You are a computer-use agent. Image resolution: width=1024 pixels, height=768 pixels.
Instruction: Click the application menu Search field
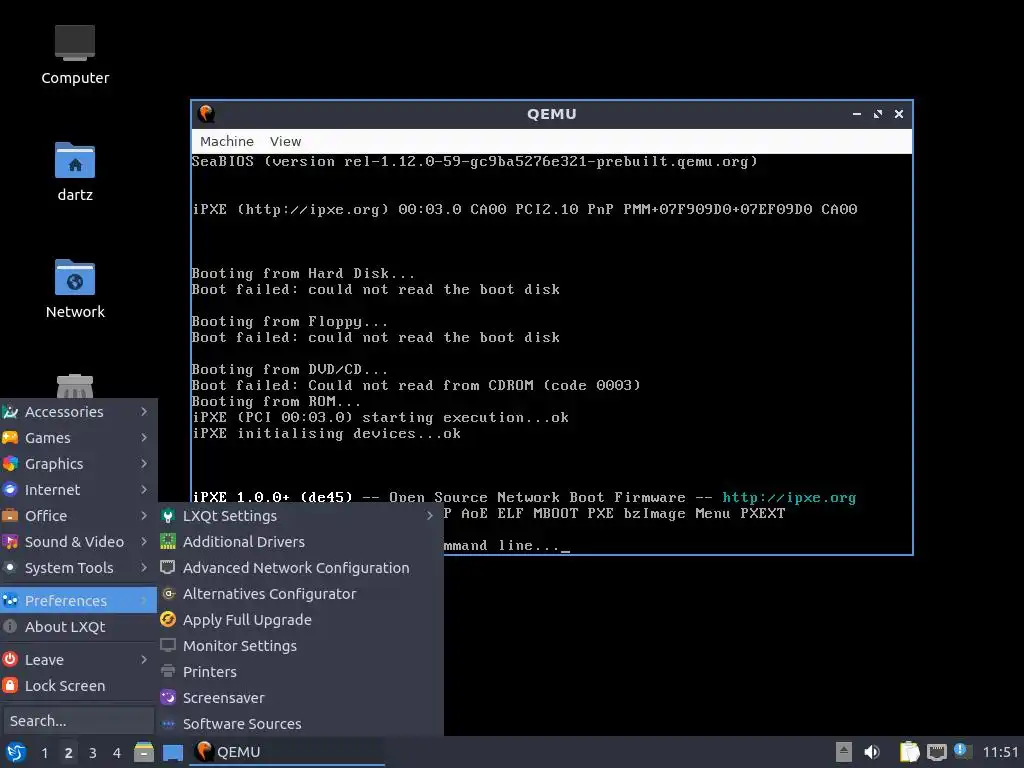78,721
